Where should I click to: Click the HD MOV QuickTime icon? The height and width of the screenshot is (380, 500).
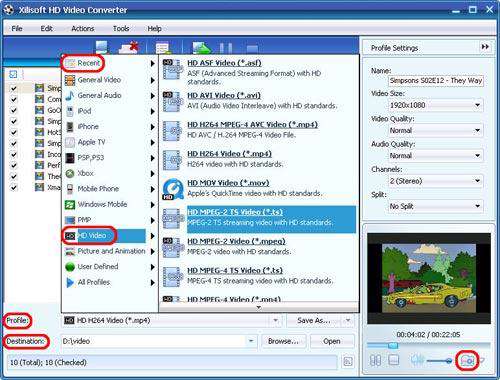tap(173, 189)
